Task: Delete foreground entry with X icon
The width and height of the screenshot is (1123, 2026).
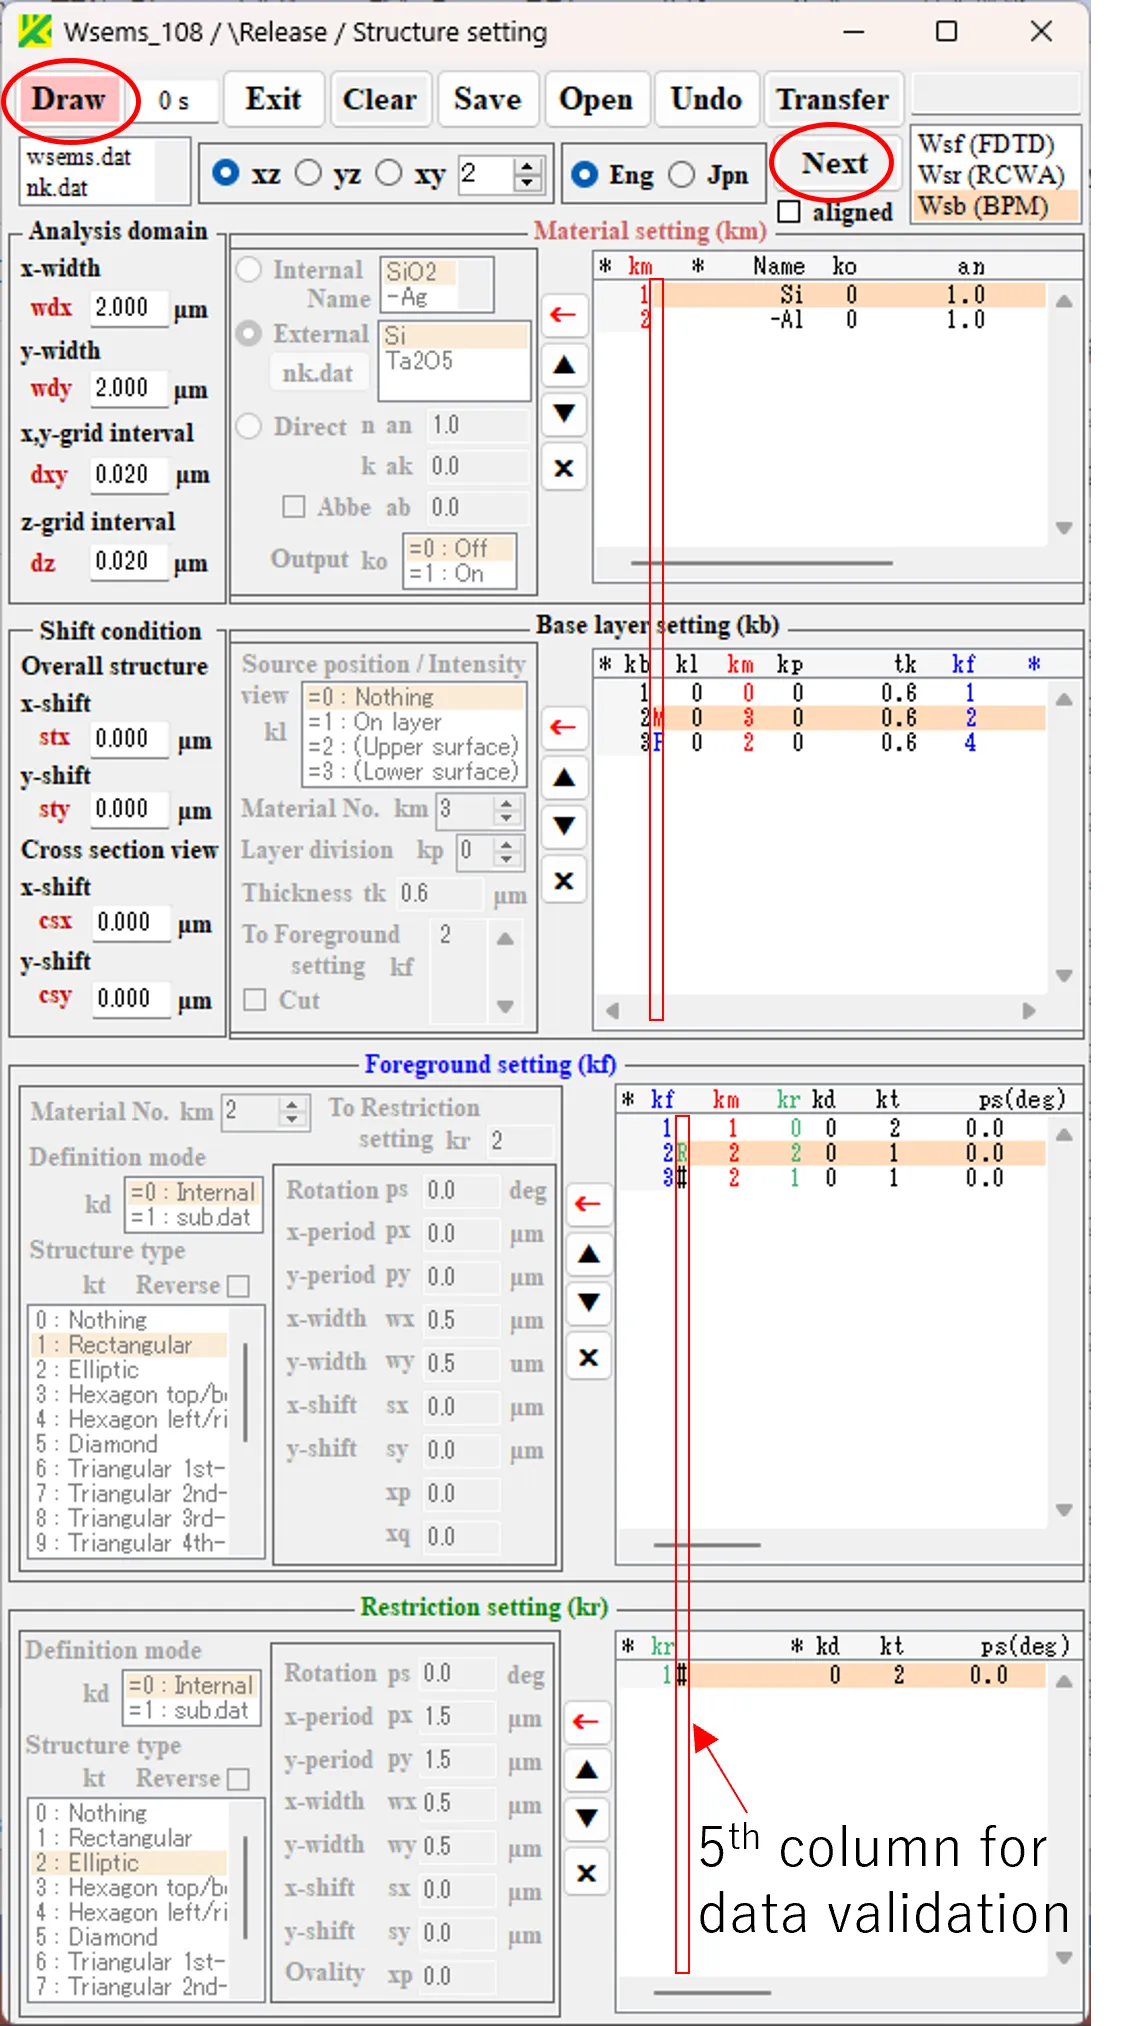Action: [589, 1357]
